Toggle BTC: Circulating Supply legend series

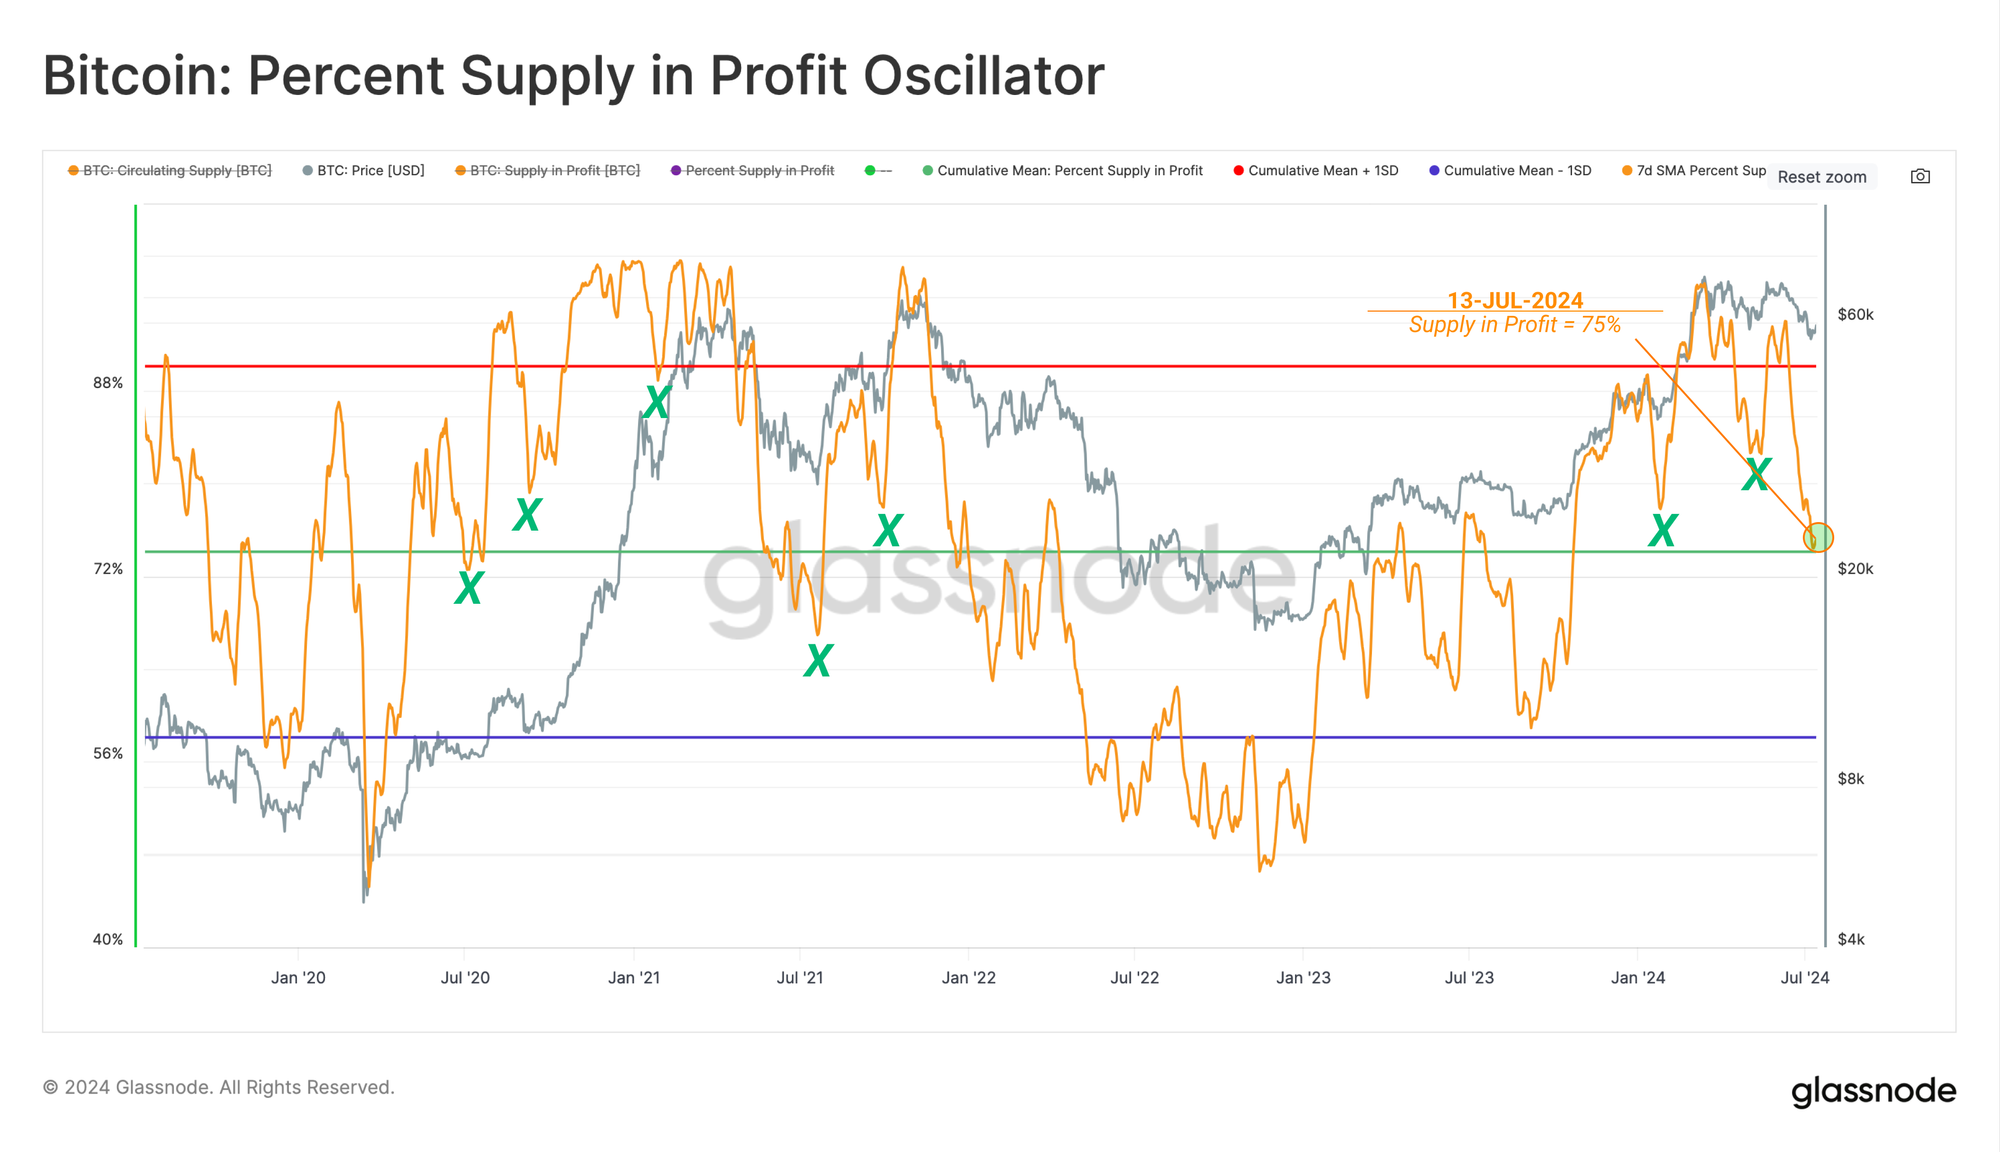pyautogui.click(x=170, y=171)
